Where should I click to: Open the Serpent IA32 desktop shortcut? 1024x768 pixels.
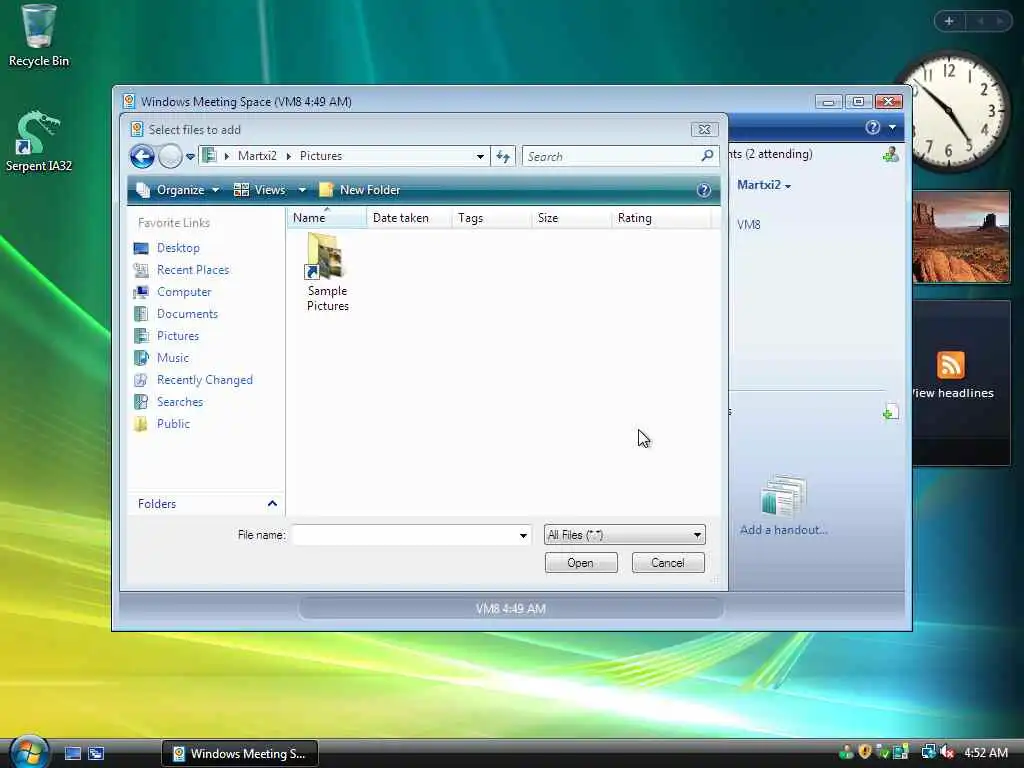[x=38, y=140]
